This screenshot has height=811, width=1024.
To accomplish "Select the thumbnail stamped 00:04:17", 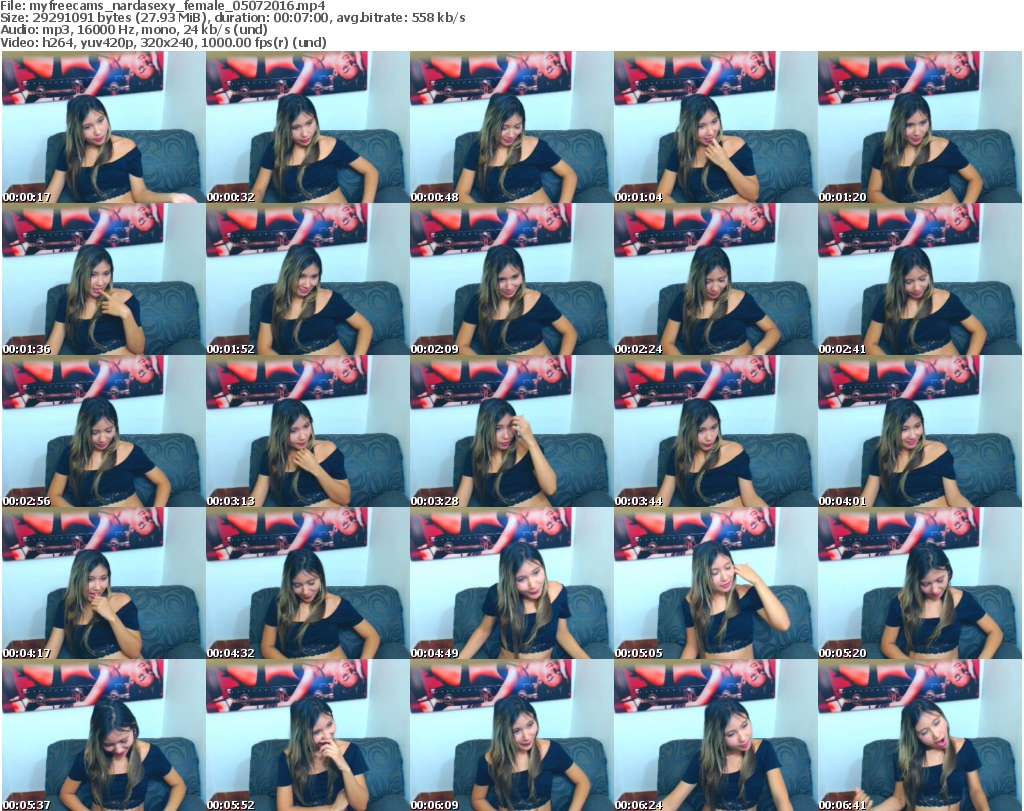I will (103, 584).
